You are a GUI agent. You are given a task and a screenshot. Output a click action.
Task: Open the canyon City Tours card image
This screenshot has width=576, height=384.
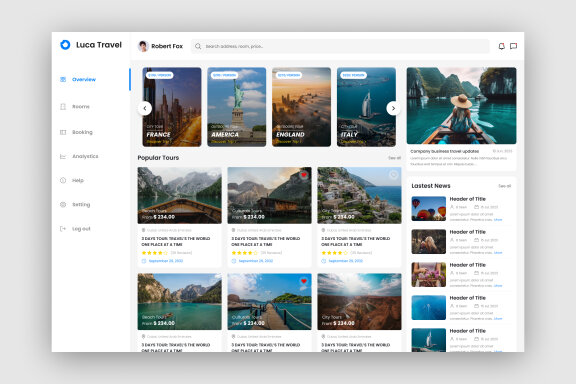click(x=359, y=302)
